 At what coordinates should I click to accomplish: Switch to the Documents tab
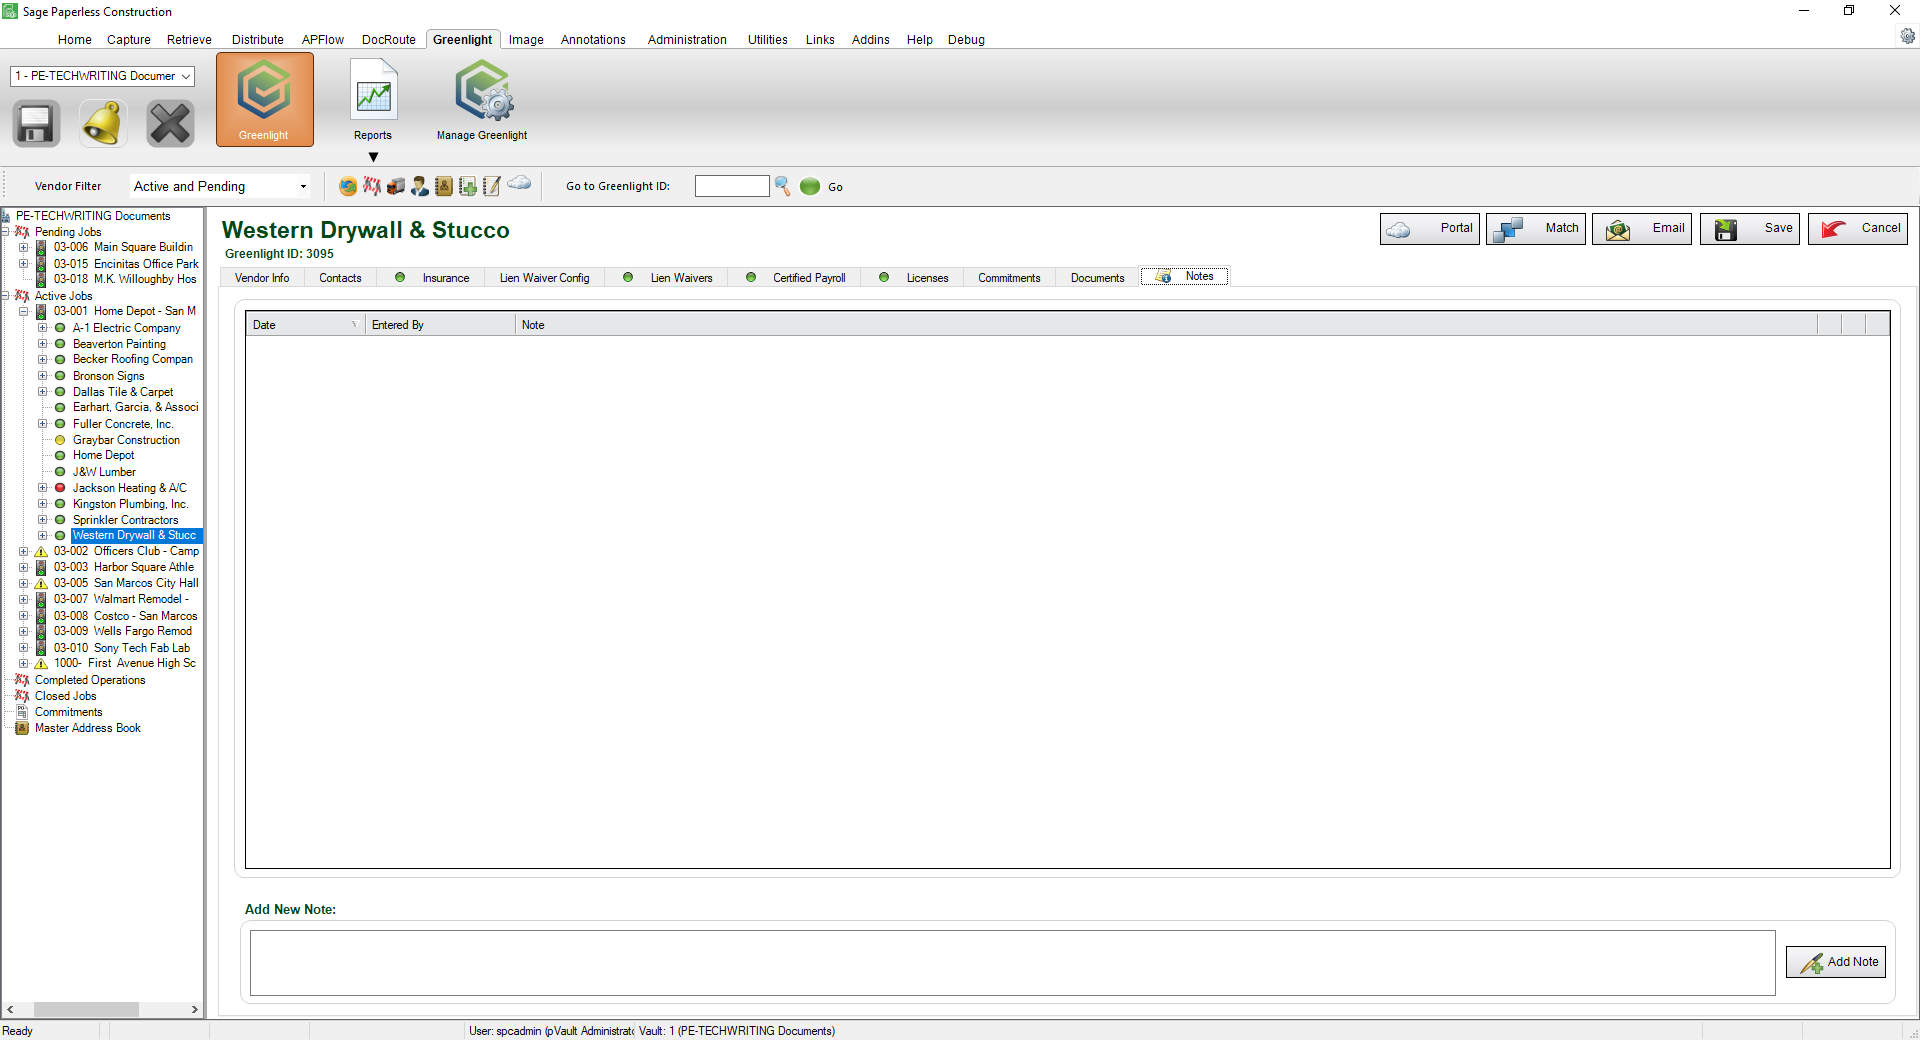(1097, 278)
